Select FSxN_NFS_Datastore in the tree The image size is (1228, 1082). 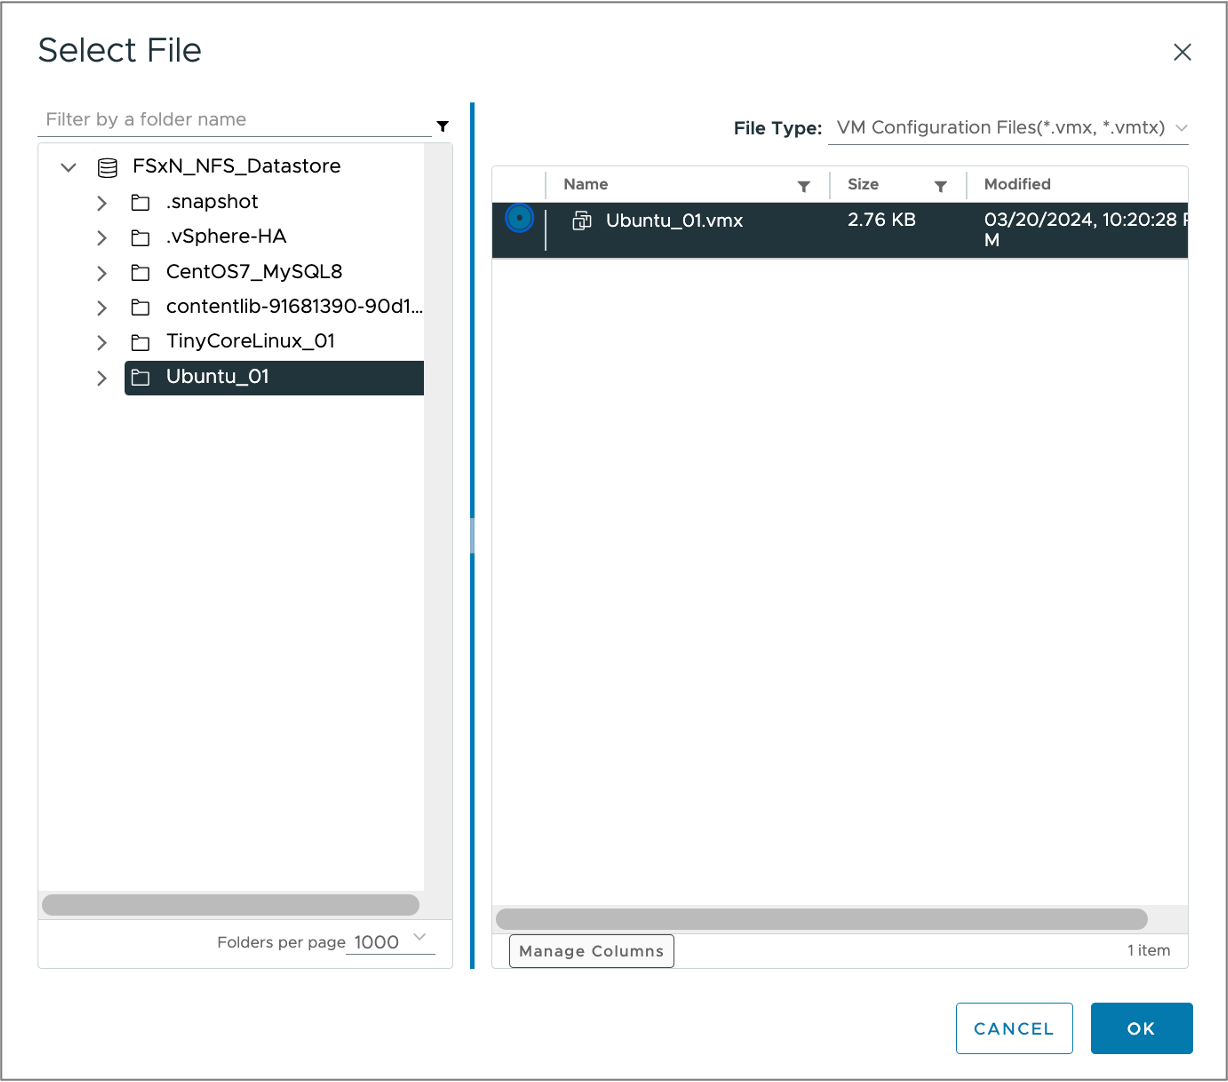[236, 166]
